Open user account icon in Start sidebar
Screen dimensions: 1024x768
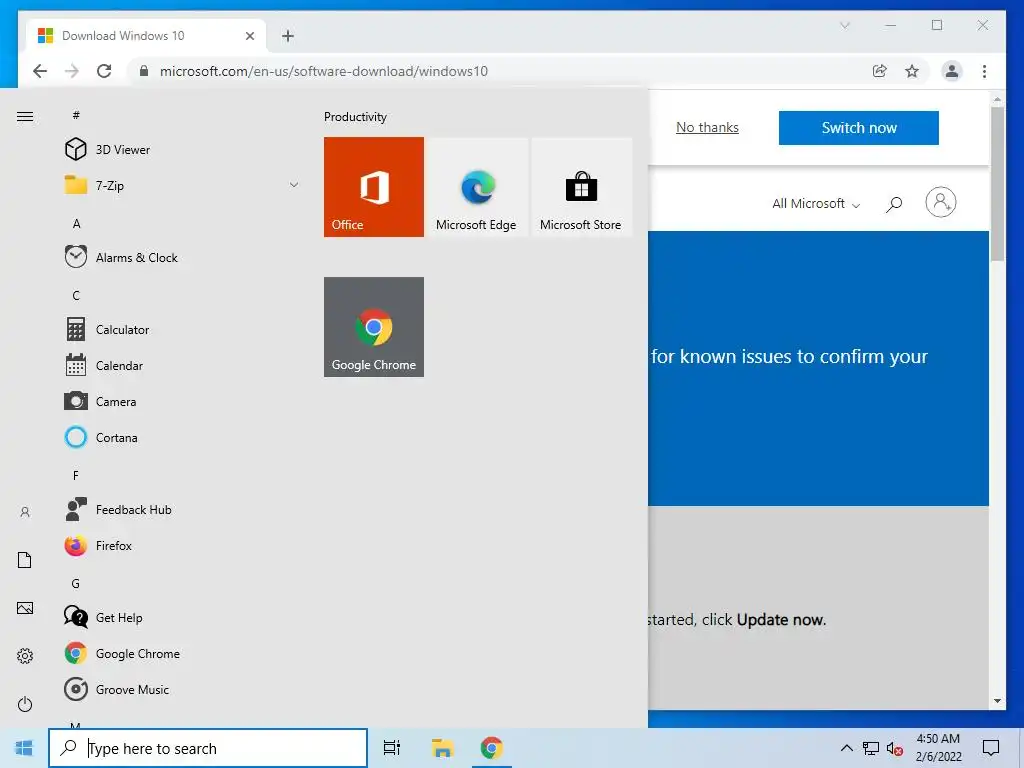pos(25,512)
